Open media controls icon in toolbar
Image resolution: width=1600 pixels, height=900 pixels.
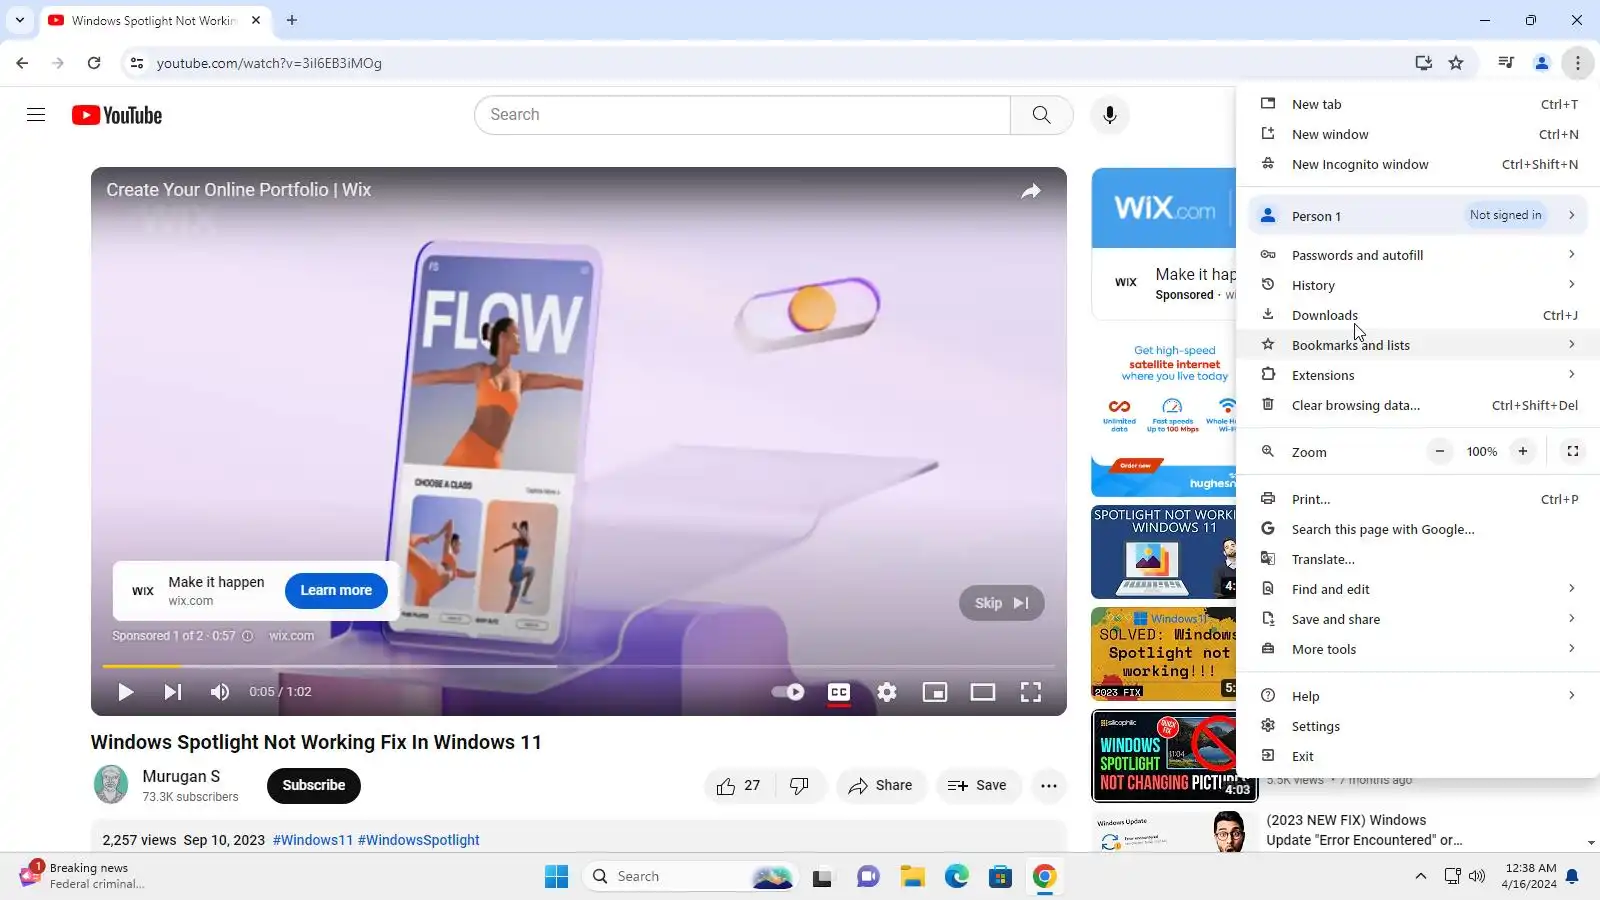pyautogui.click(x=1506, y=63)
